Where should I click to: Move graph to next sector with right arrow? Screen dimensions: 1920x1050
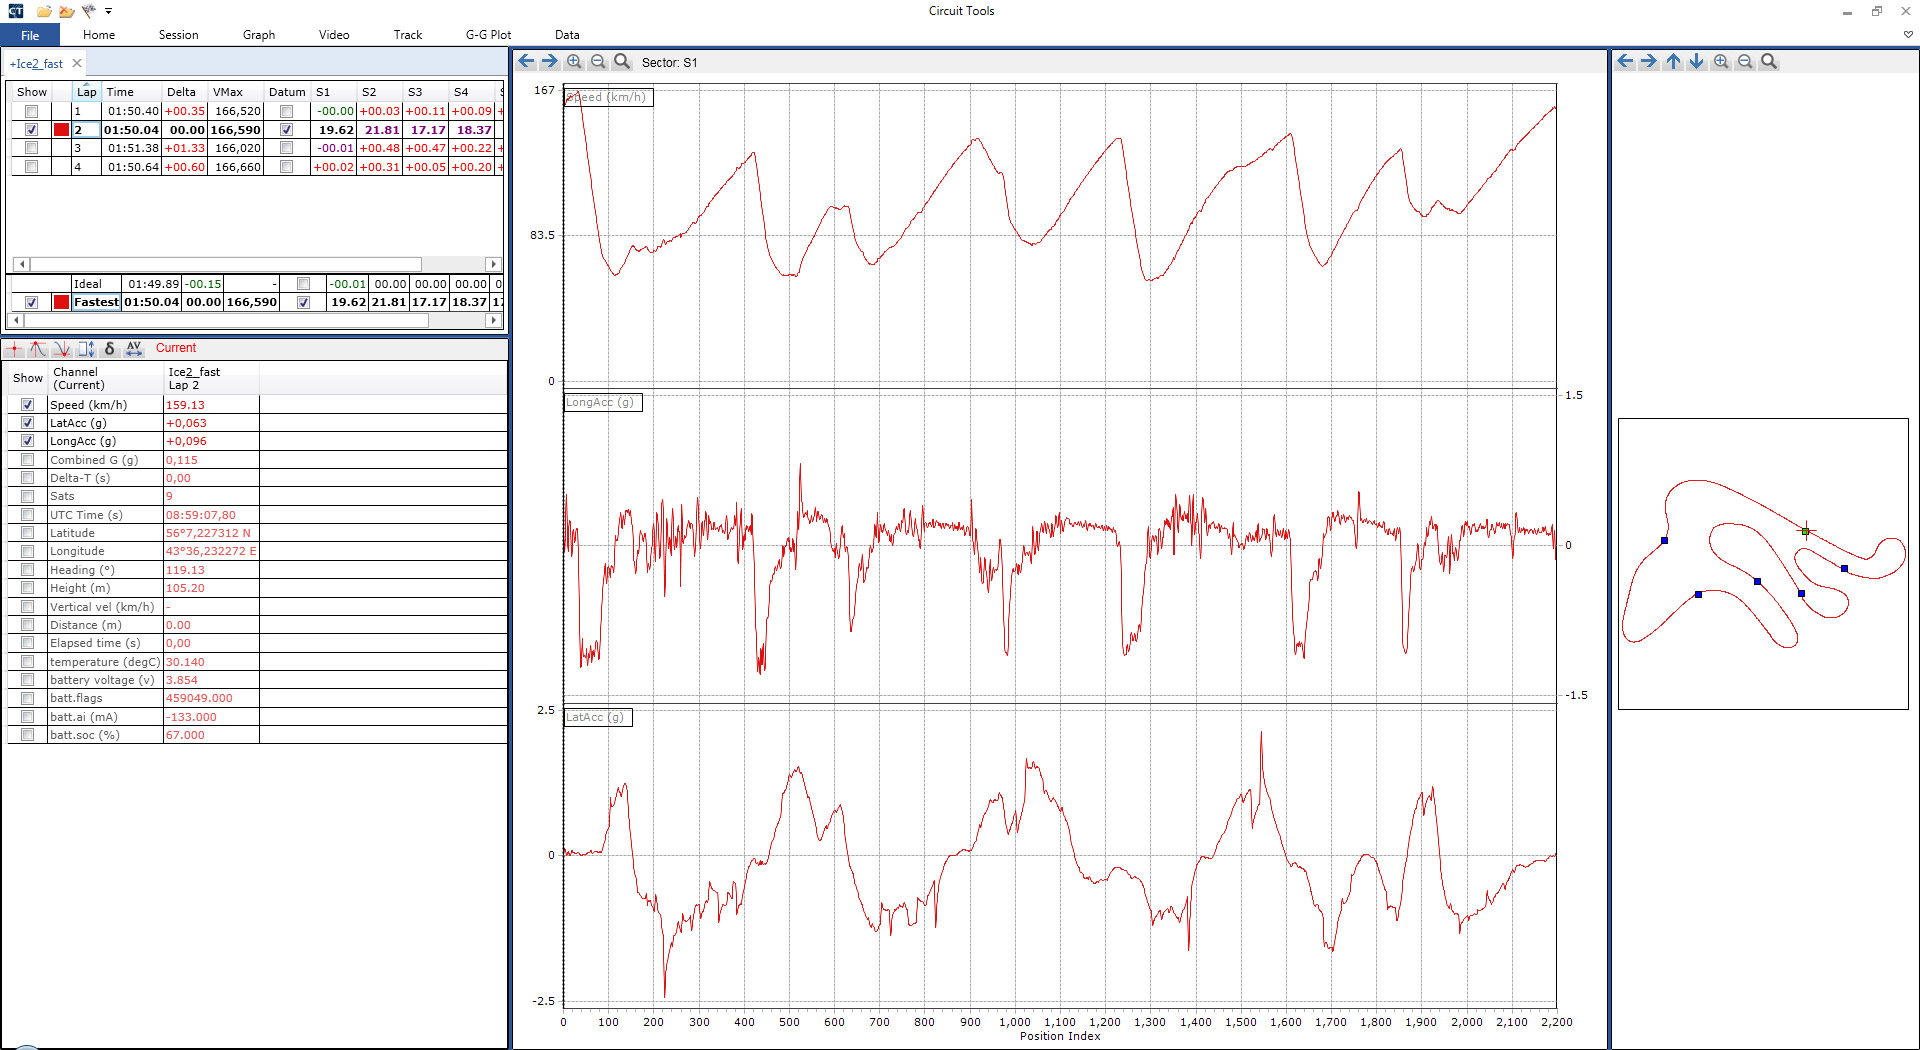tap(550, 62)
